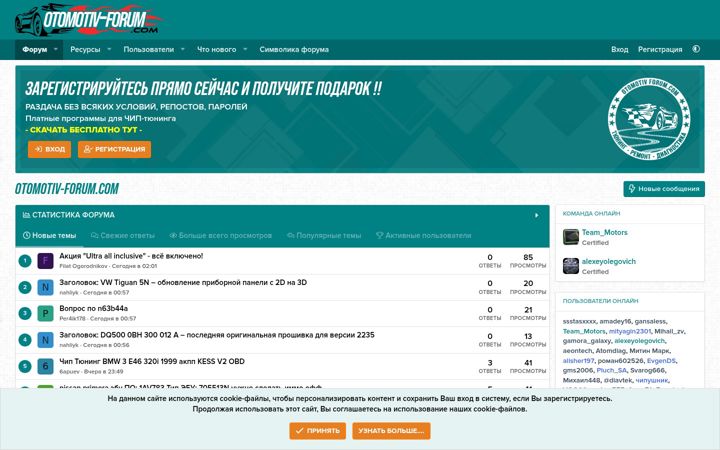Click N avatar beside DQ500 thread
720x450 pixels.
click(x=45, y=340)
